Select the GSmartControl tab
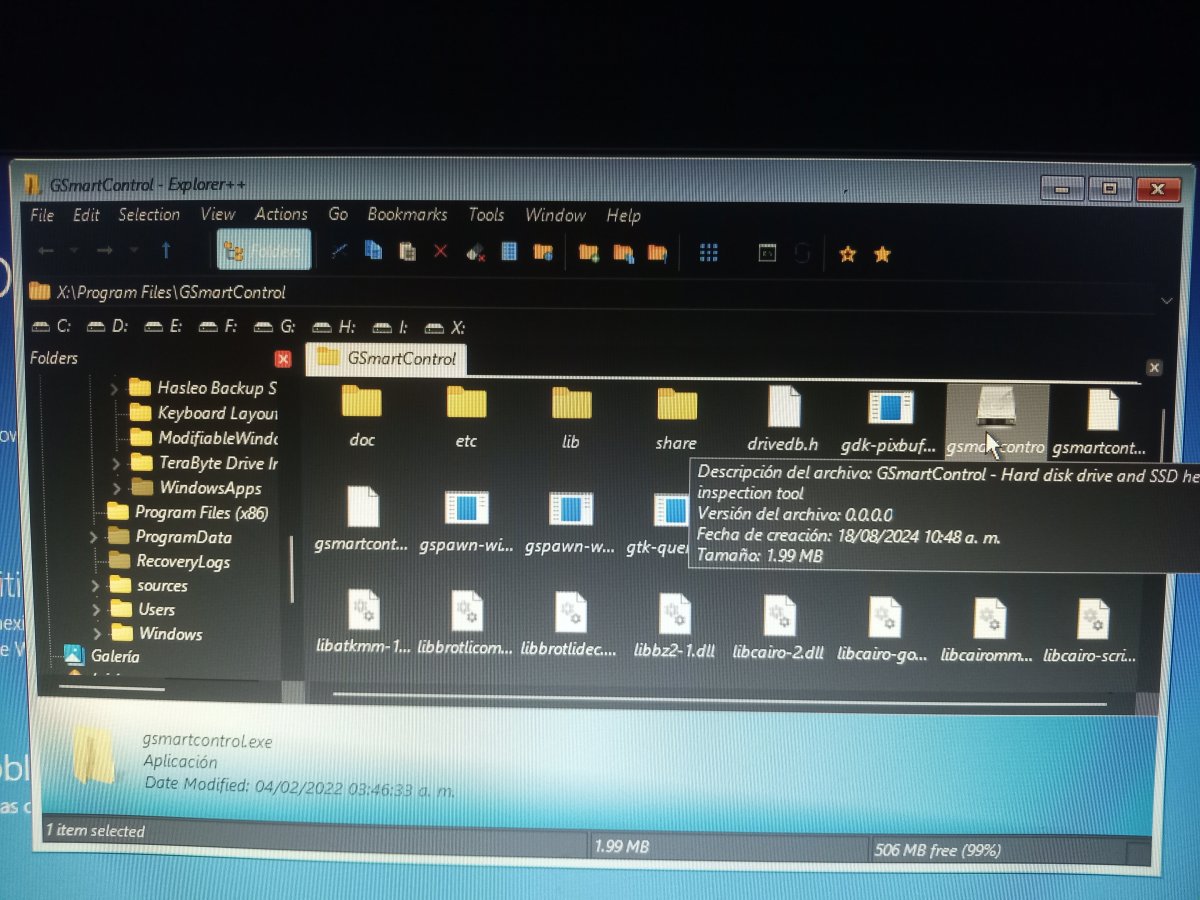 [385, 358]
